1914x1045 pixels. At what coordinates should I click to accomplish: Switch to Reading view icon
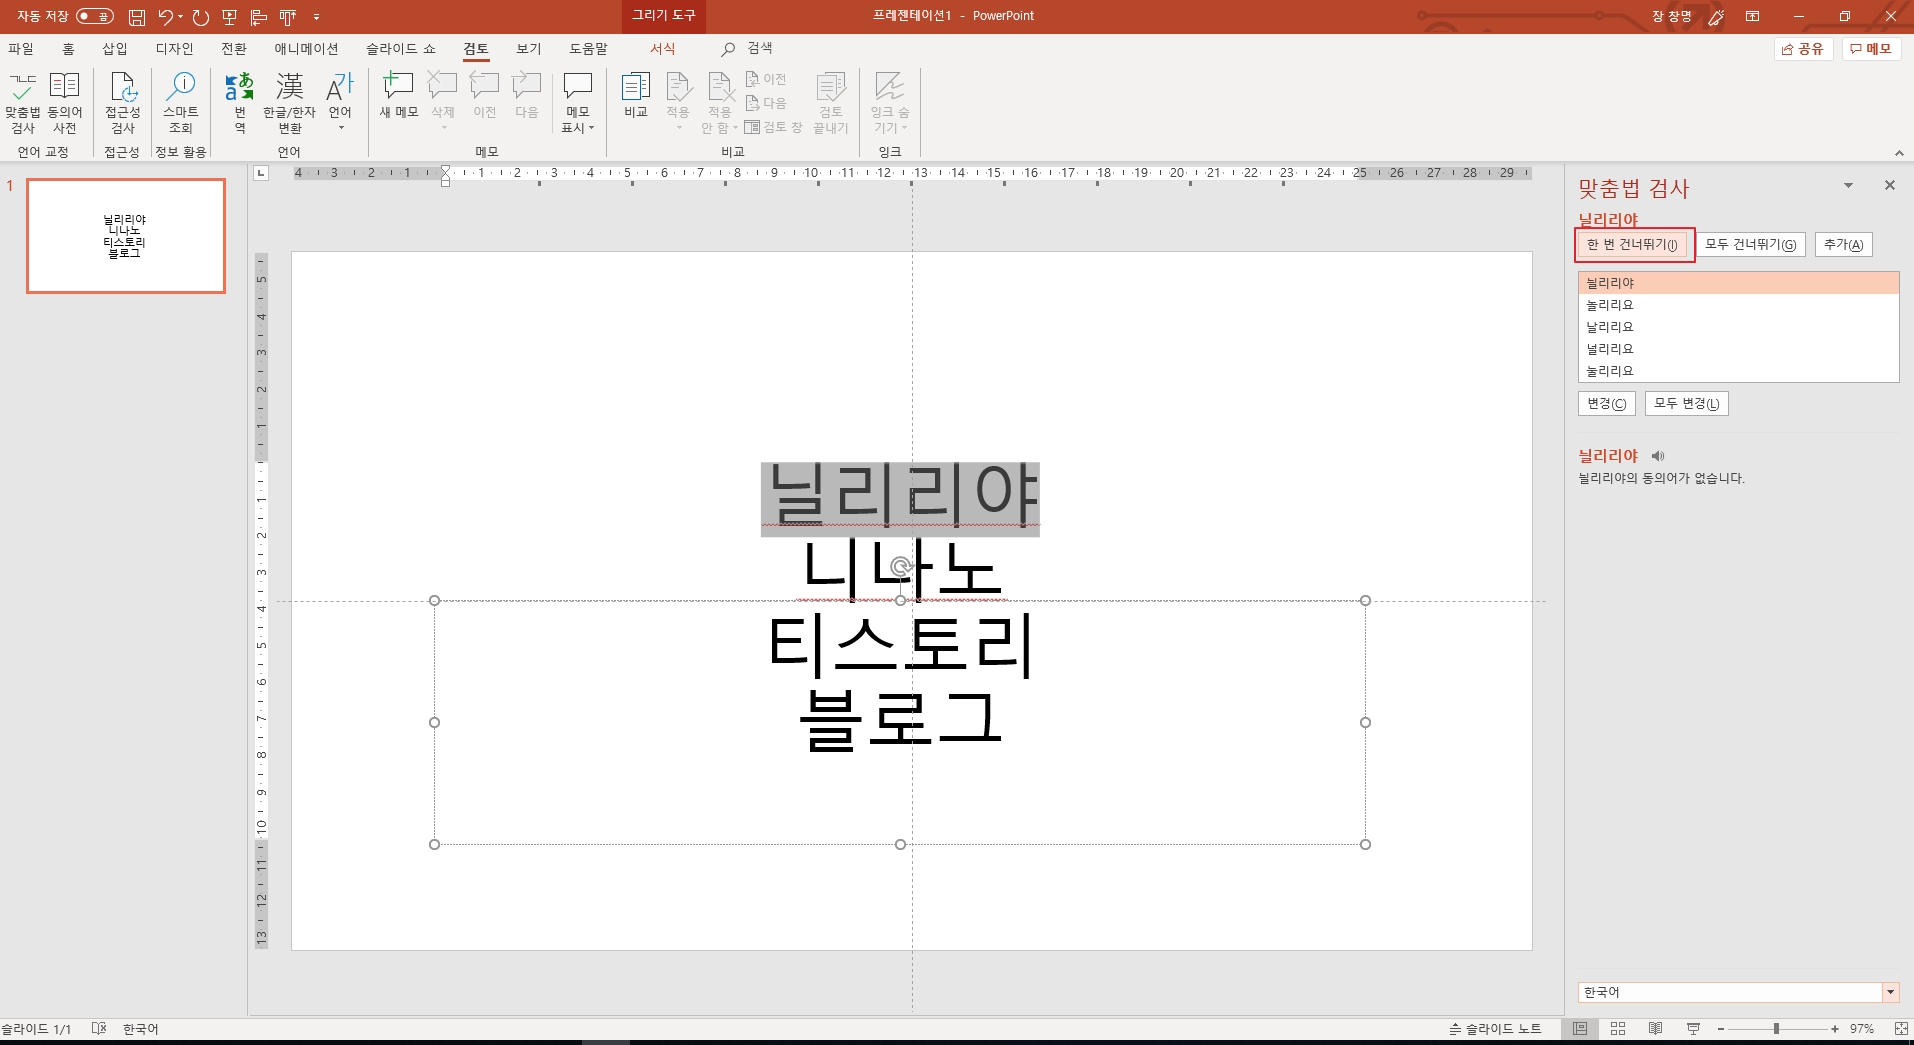[x=1655, y=1028]
